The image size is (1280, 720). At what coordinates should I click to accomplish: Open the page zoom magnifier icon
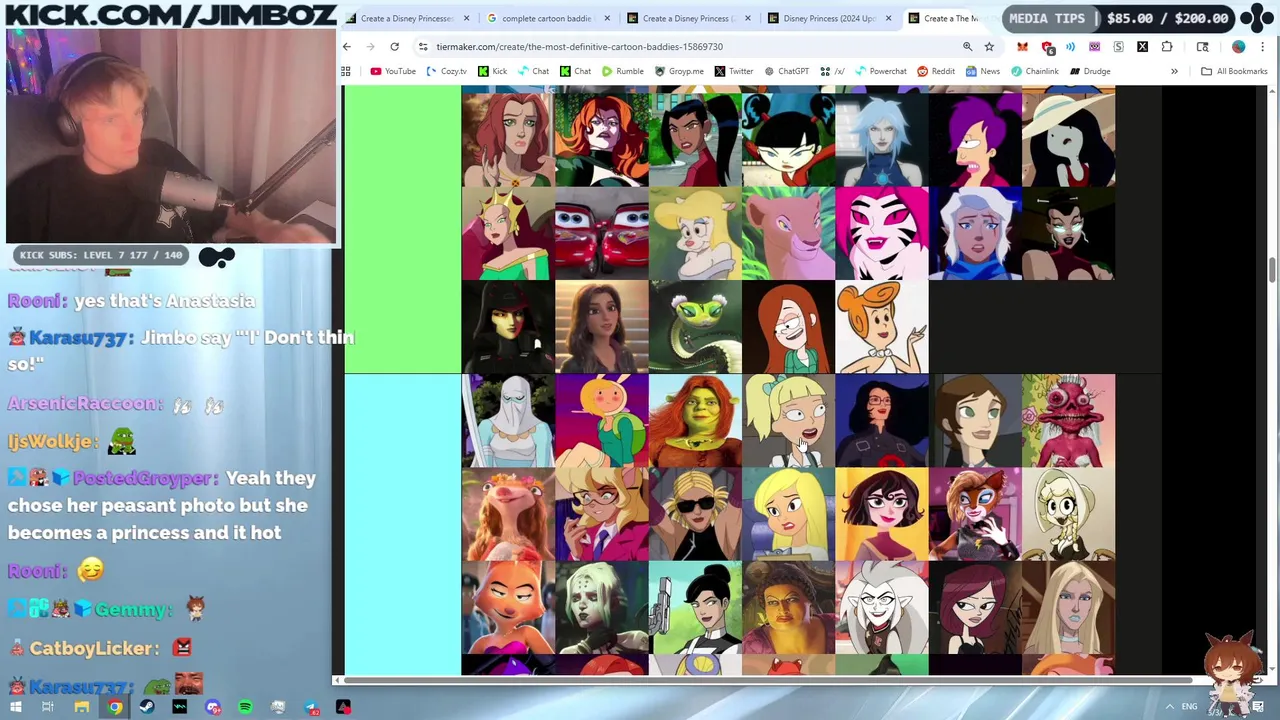click(x=967, y=46)
